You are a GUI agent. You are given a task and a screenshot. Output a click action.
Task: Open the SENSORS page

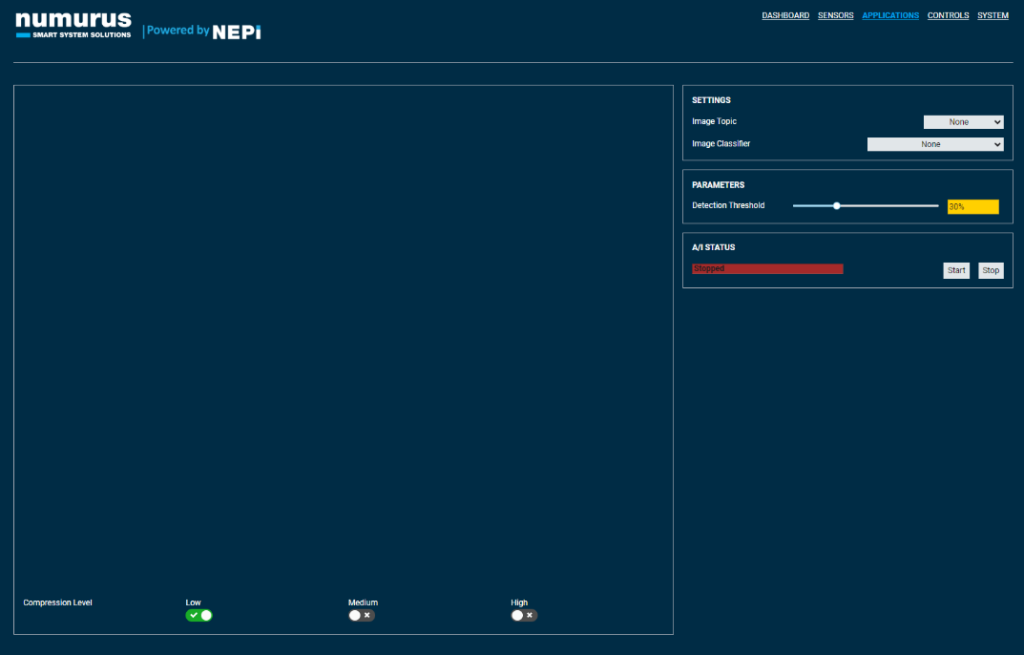(x=836, y=15)
